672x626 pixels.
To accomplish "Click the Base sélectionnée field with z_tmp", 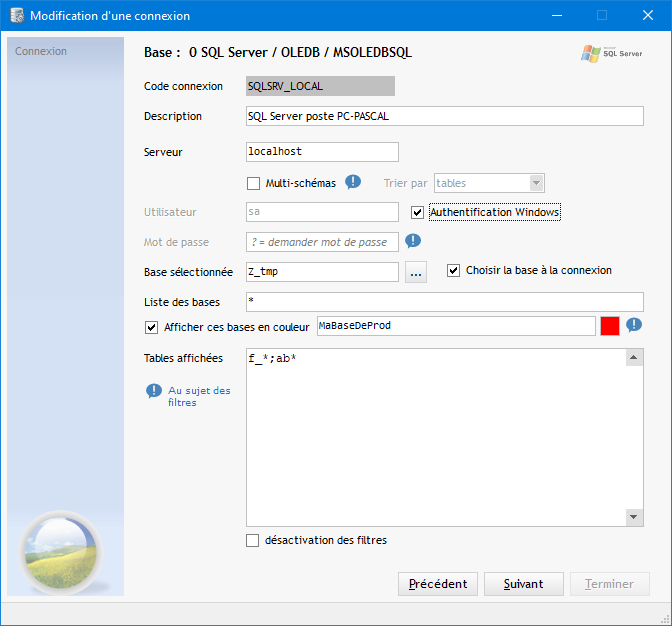I will coord(322,272).
